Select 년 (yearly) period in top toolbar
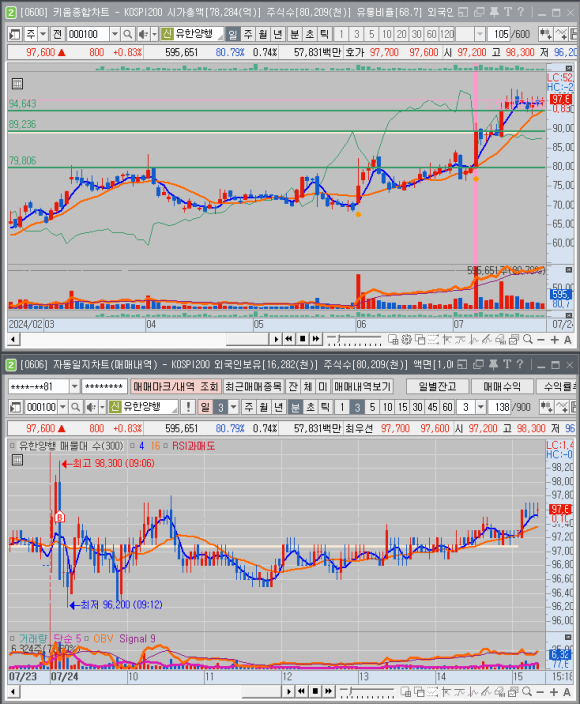 278,34
